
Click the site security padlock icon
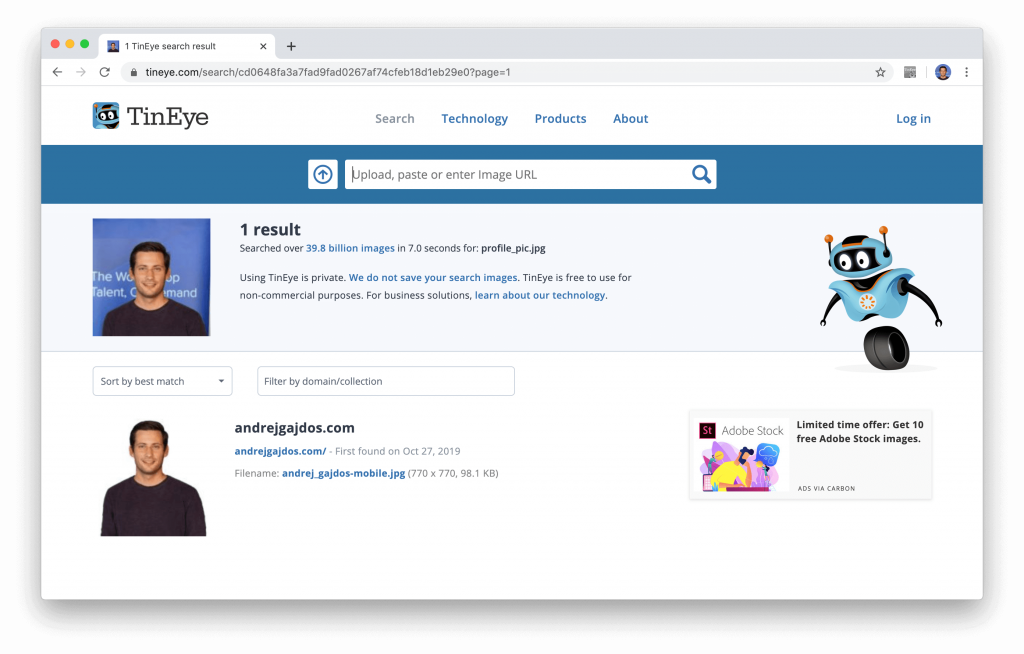134,72
